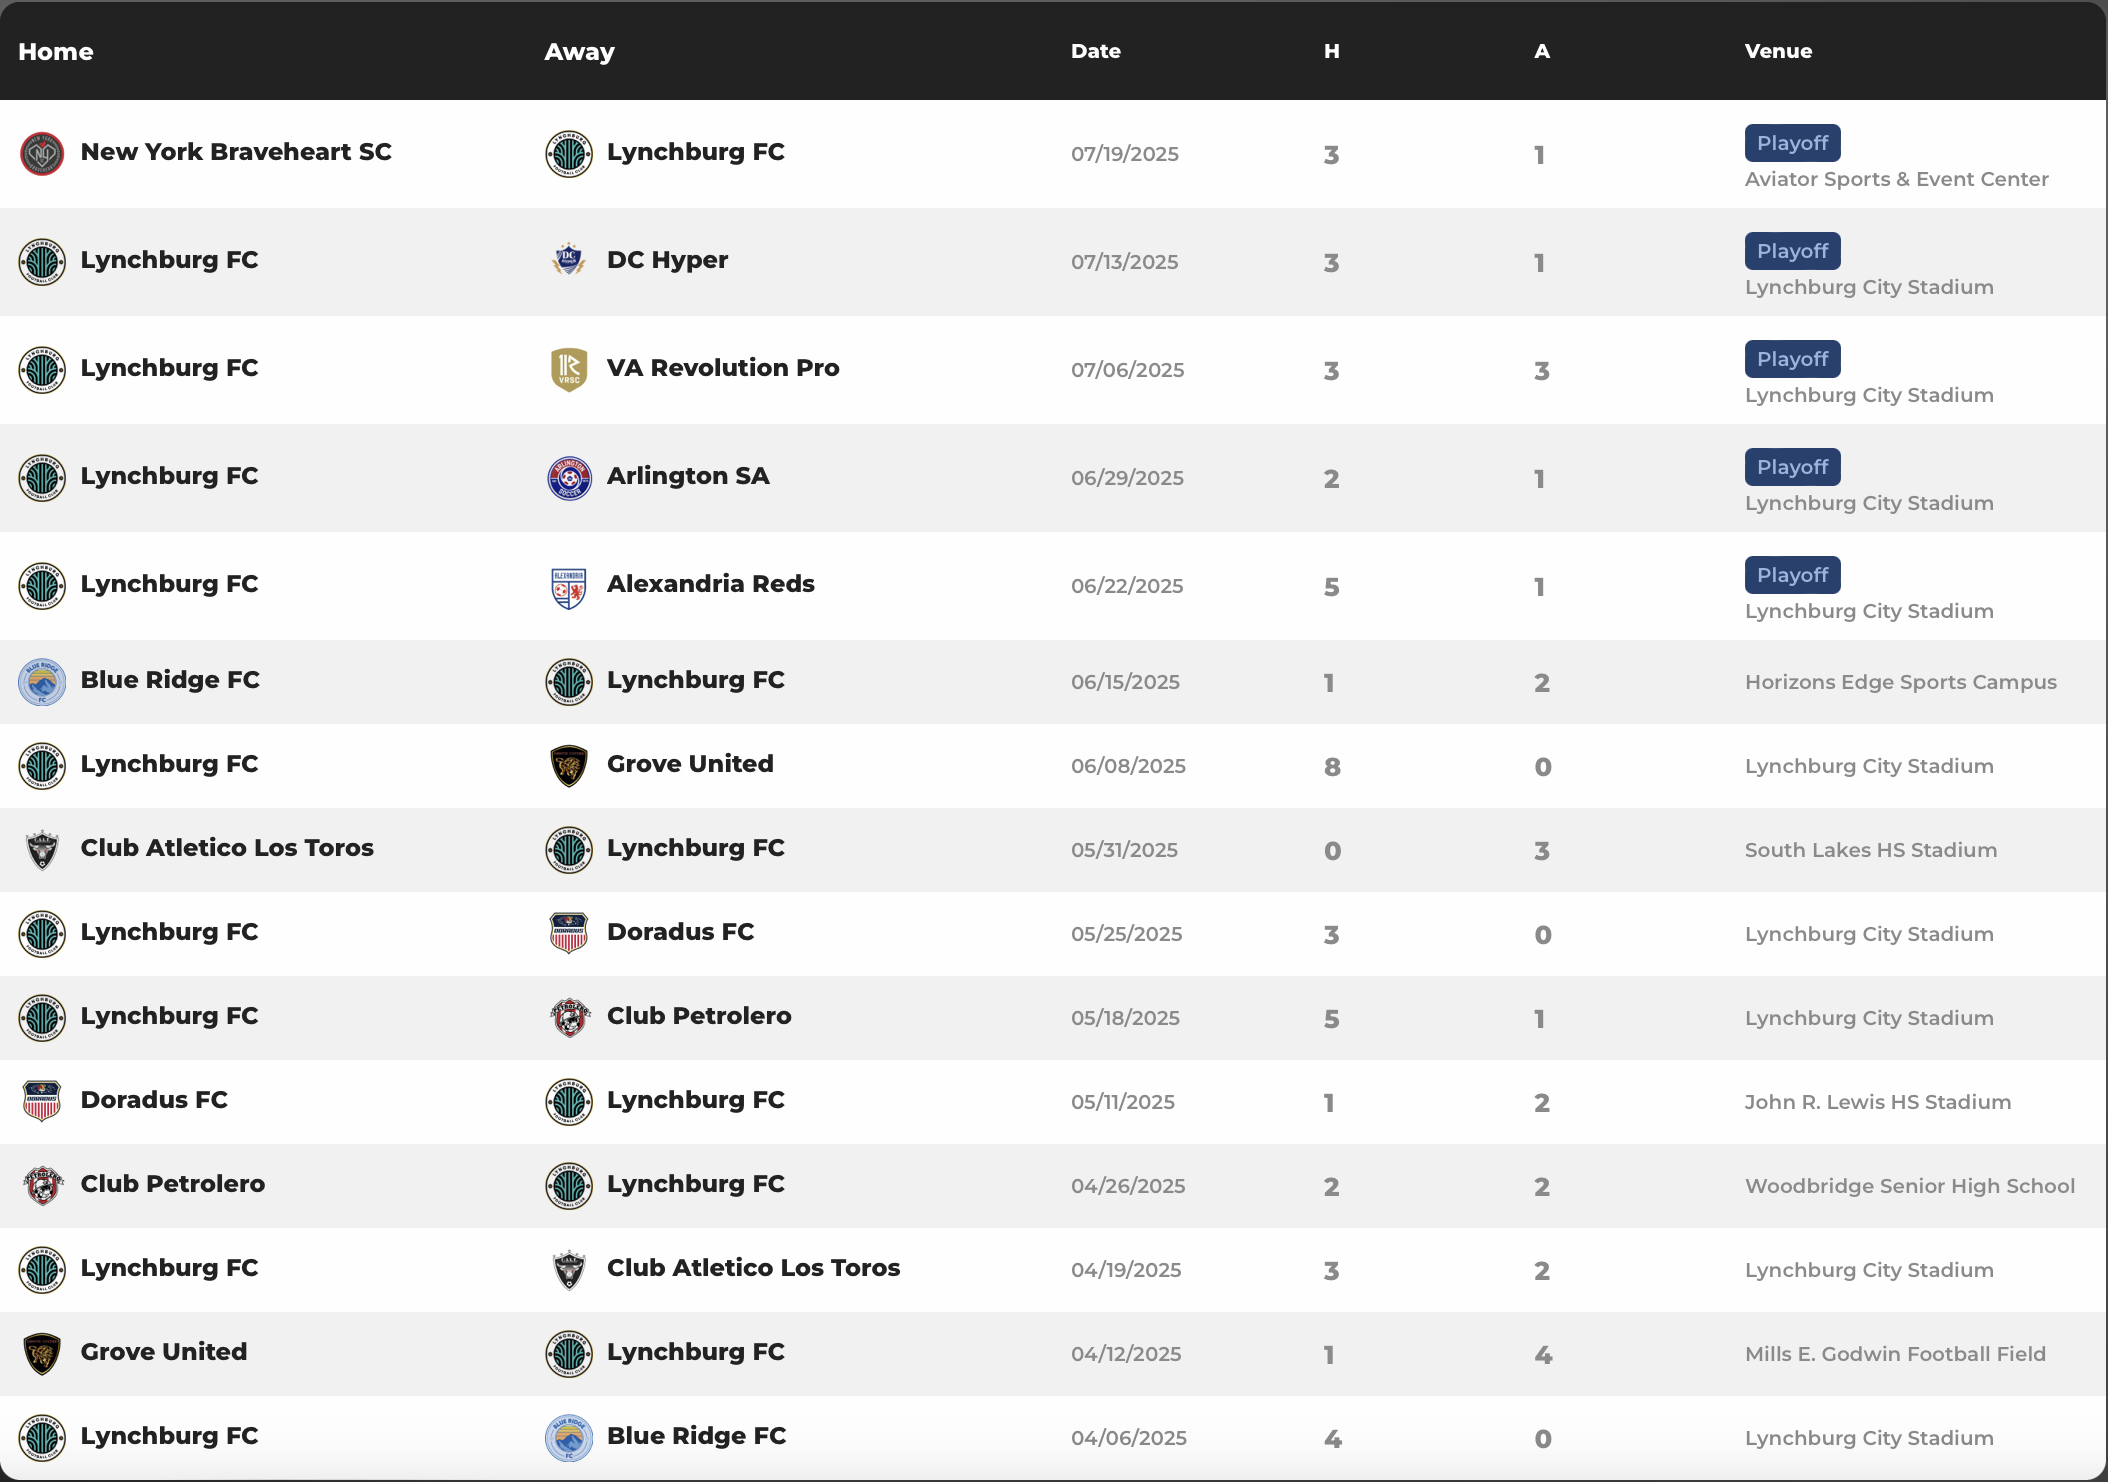Click the Venue column header
The height and width of the screenshot is (1482, 2108).
click(1777, 51)
